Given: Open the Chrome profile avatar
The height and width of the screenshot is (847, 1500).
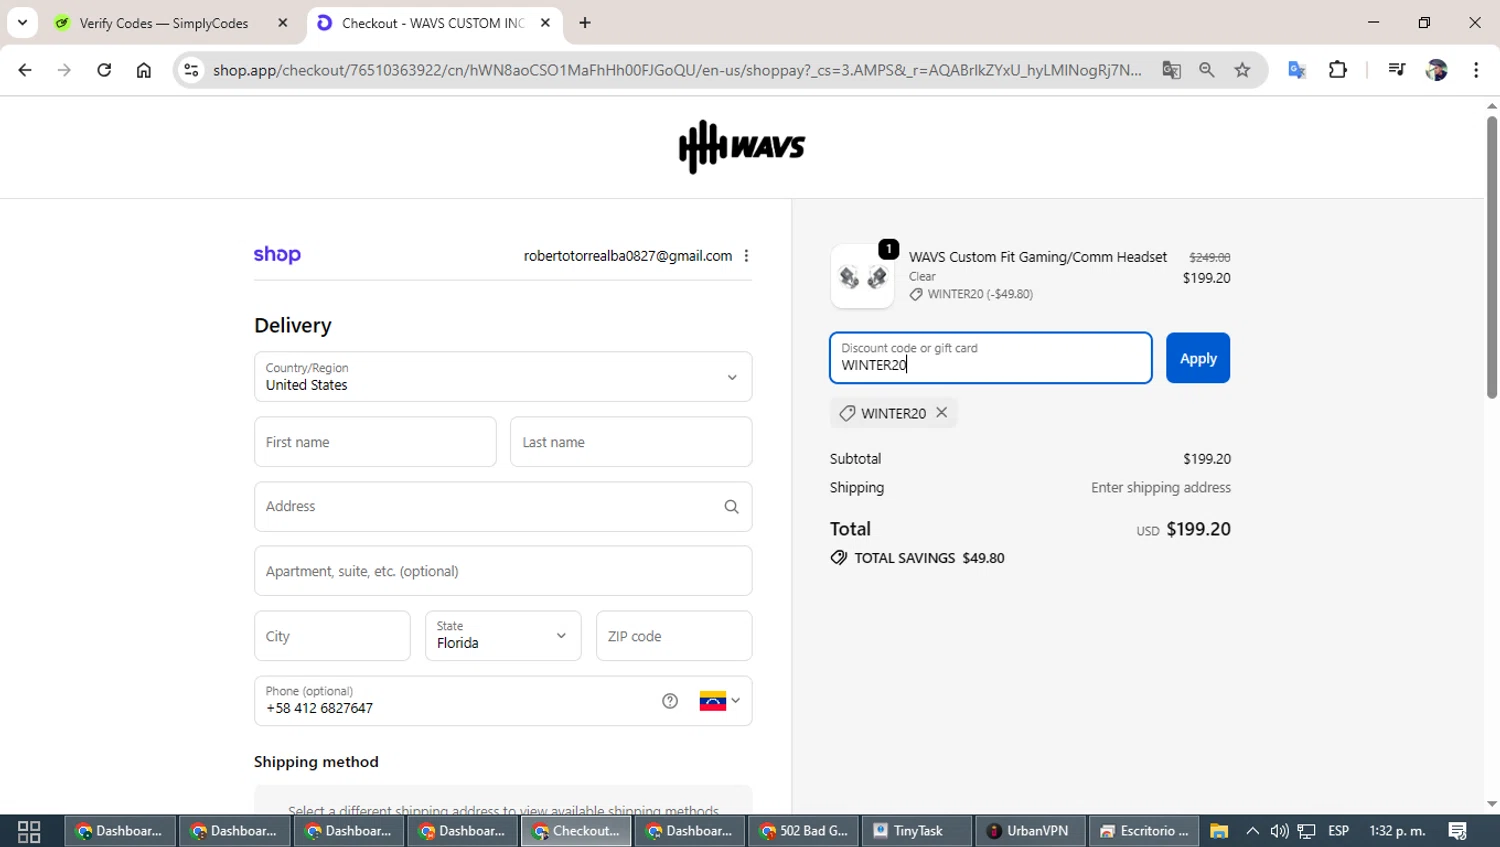Looking at the screenshot, I should 1437,70.
